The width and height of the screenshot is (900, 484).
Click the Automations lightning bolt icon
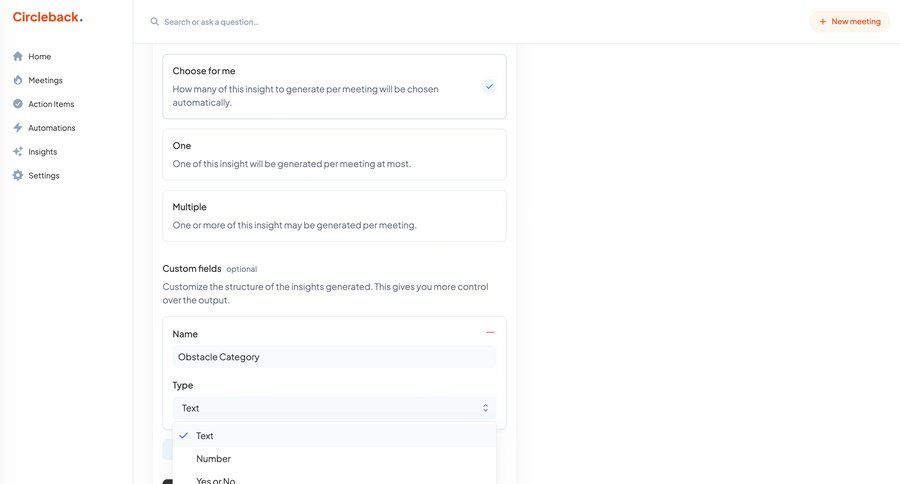pyautogui.click(x=18, y=128)
